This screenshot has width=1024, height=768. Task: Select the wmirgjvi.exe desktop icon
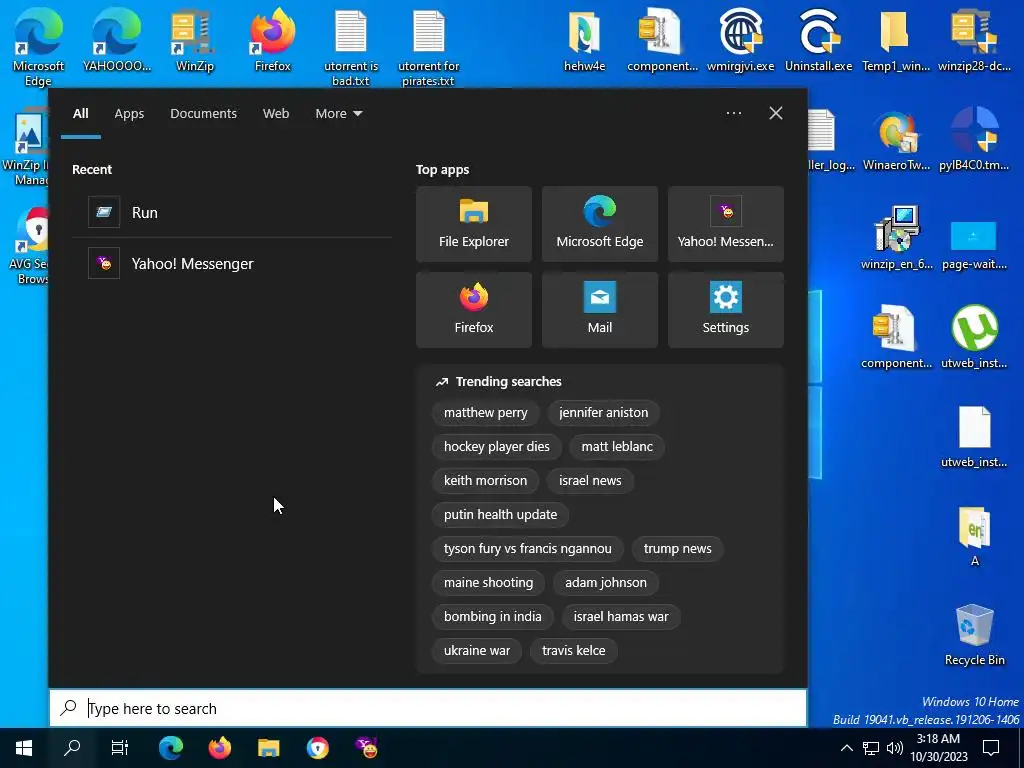click(741, 40)
